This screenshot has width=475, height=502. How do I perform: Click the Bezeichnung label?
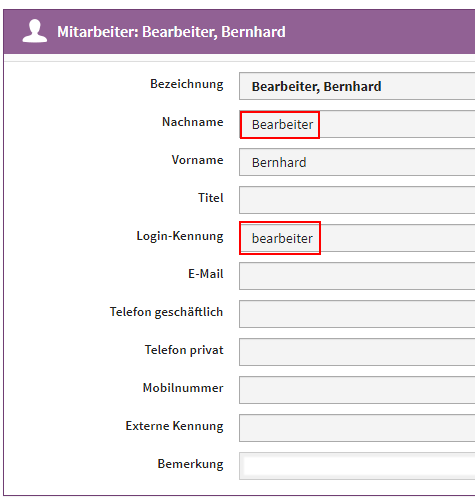[187, 84]
